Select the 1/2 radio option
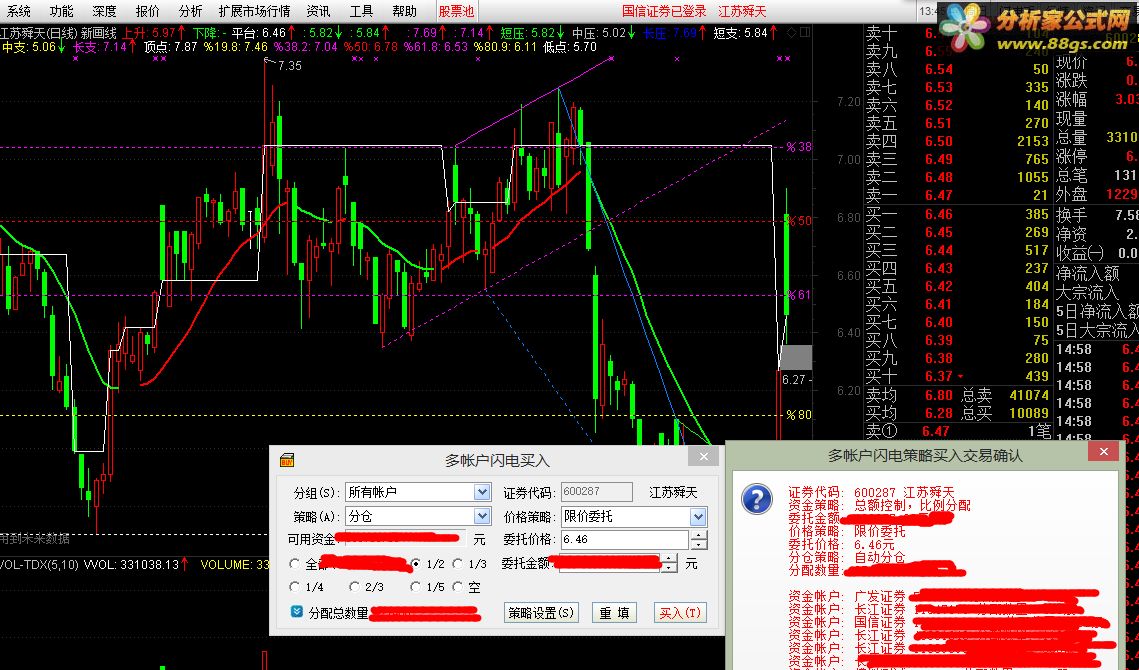 tap(416, 564)
